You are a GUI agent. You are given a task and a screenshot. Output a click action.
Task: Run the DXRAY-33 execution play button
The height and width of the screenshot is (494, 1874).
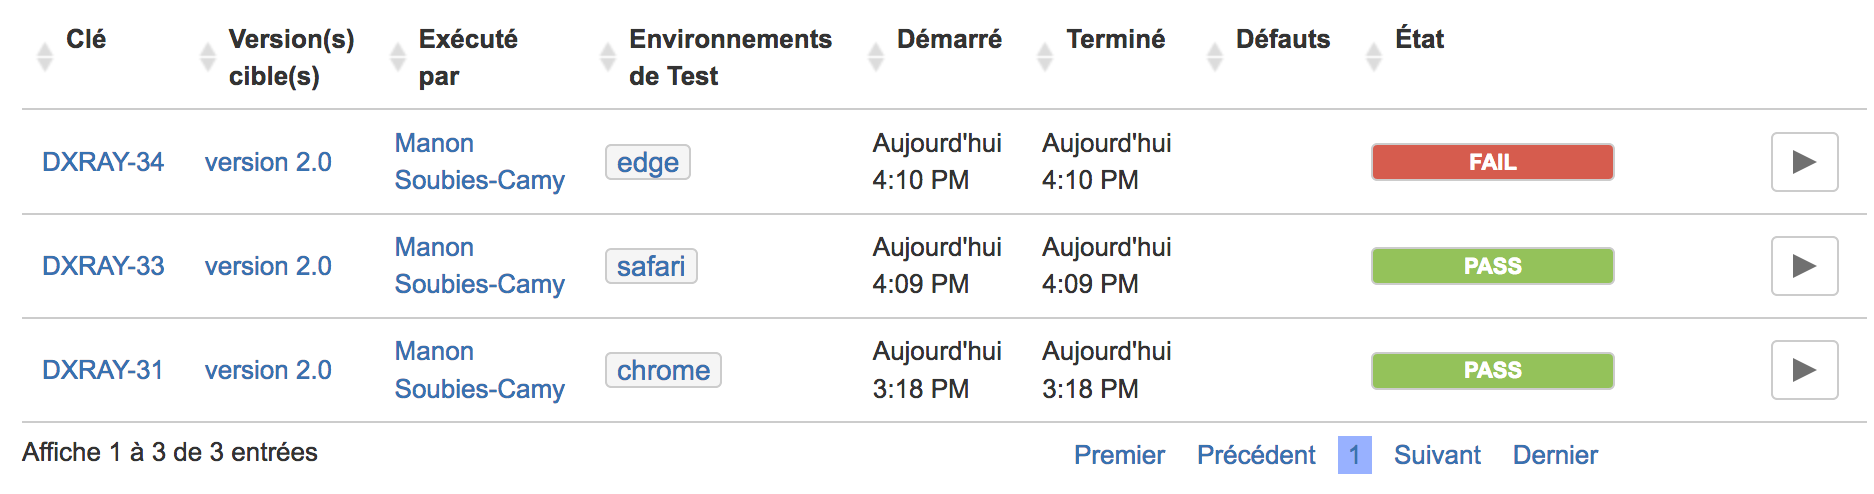(1804, 266)
